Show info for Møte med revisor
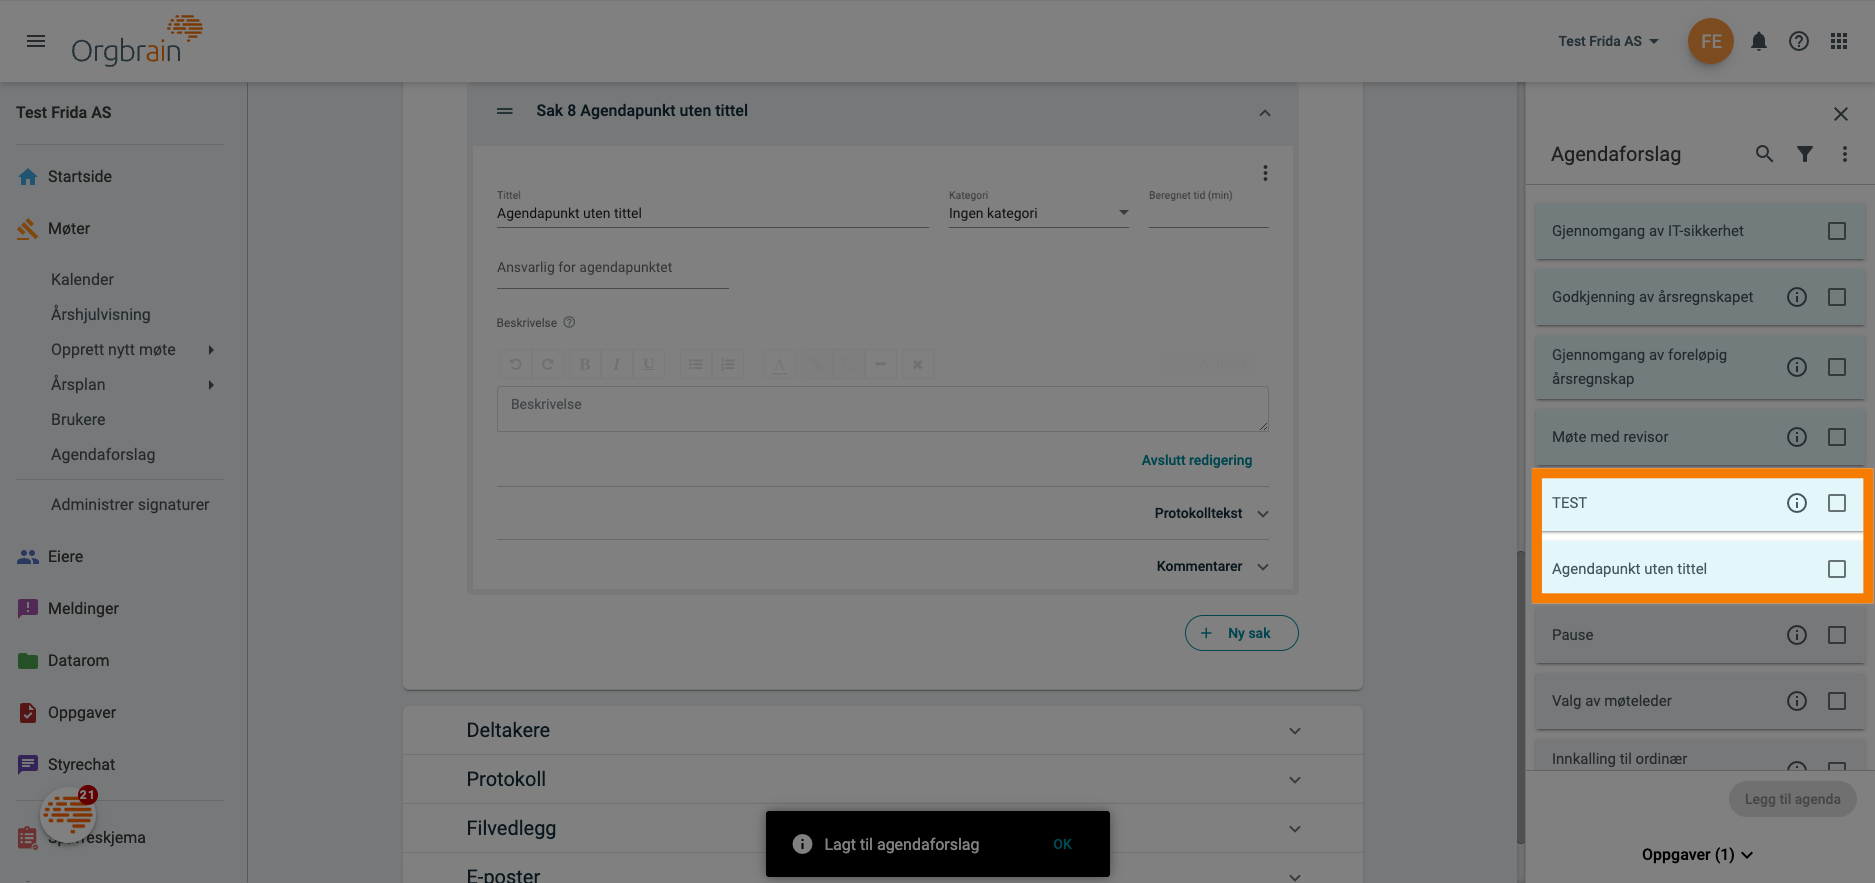Image resolution: width=1875 pixels, height=883 pixels. tap(1797, 437)
